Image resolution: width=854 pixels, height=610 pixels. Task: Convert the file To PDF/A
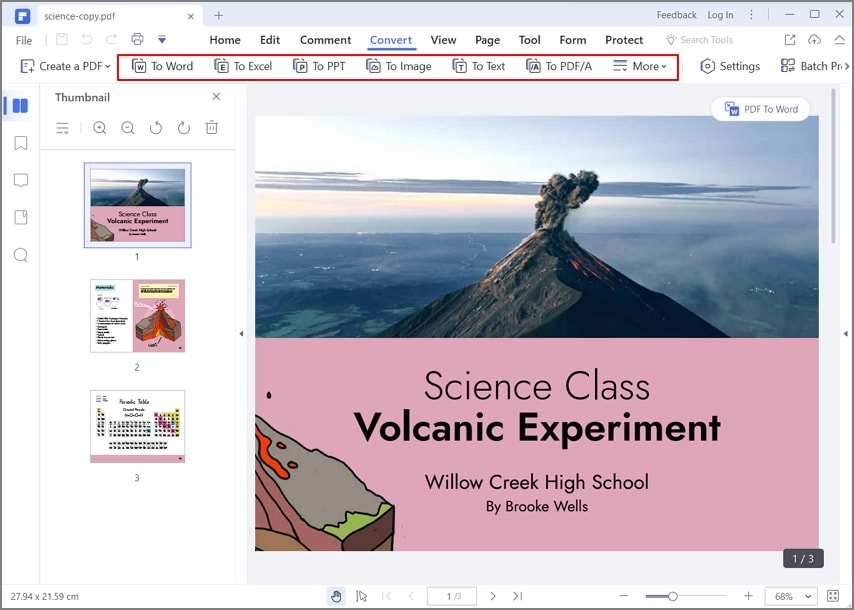click(x=559, y=66)
